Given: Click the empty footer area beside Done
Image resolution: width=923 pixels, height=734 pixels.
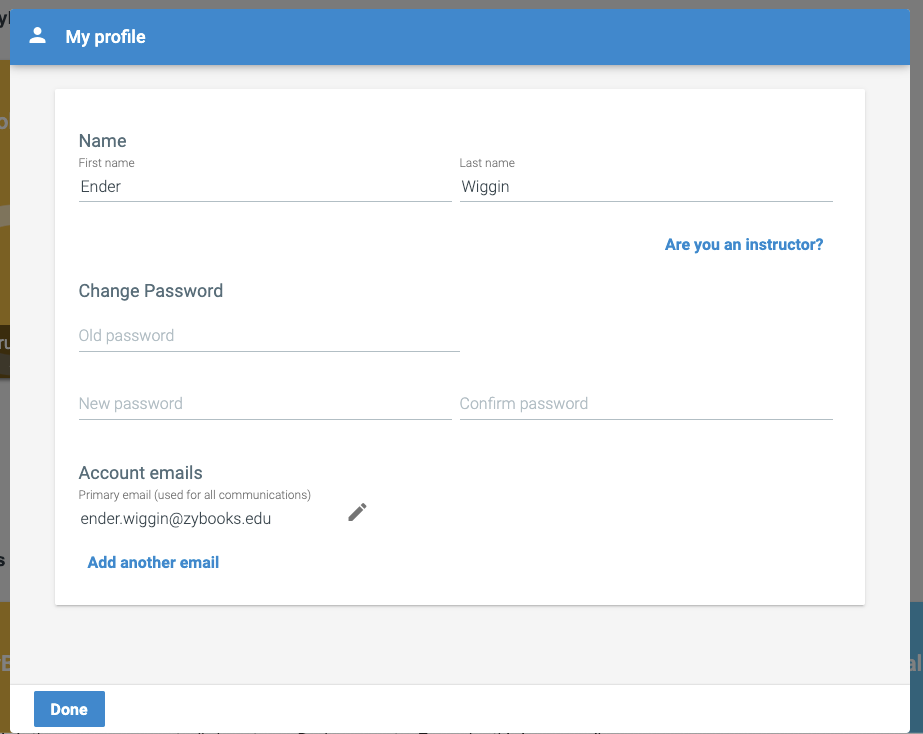Looking at the screenshot, I should [x=500, y=709].
